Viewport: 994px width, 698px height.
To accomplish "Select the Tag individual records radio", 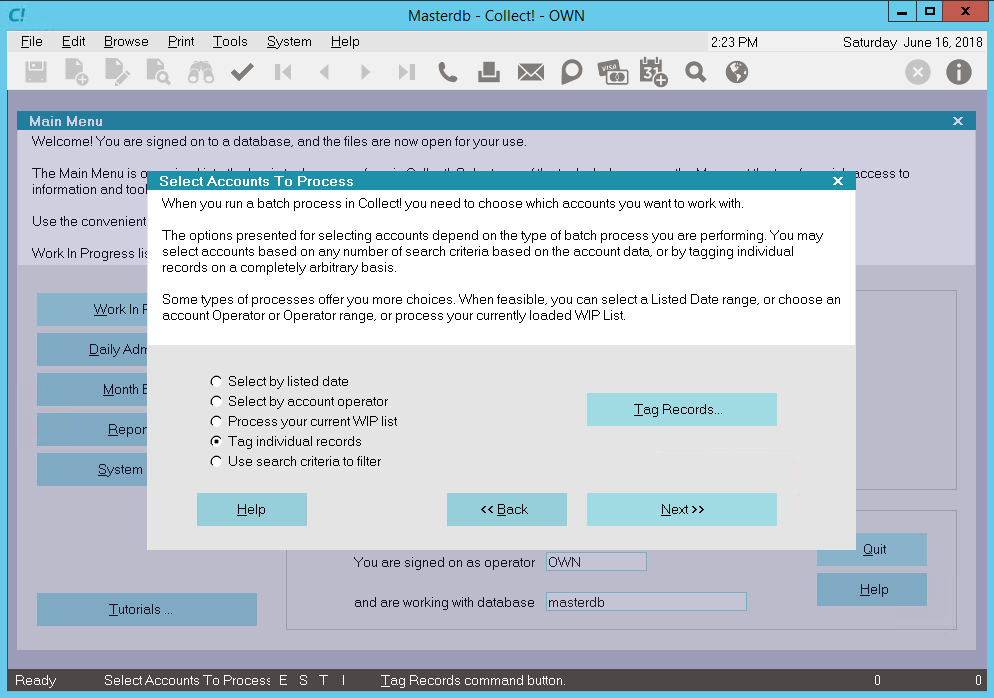I will (x=286, y=441).
